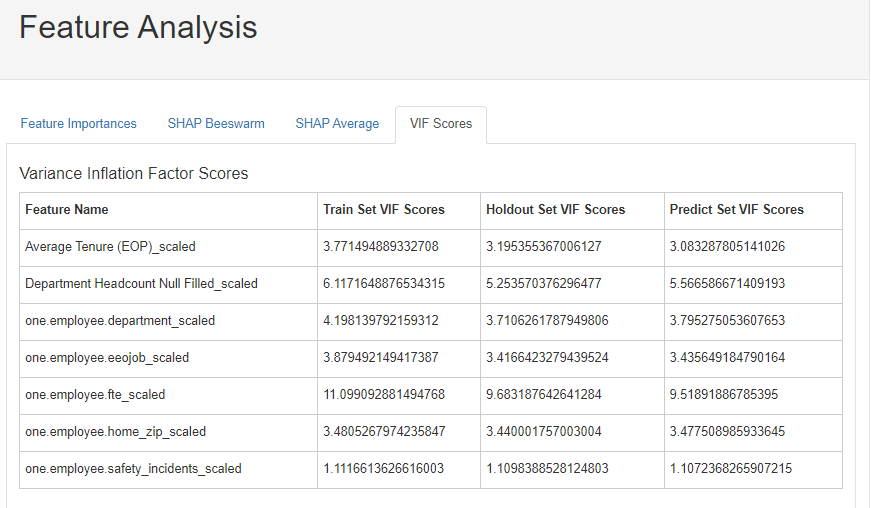Click the VIF Scores tab
The height and width of the screenshot is (508, 871).
click(440, 124)
